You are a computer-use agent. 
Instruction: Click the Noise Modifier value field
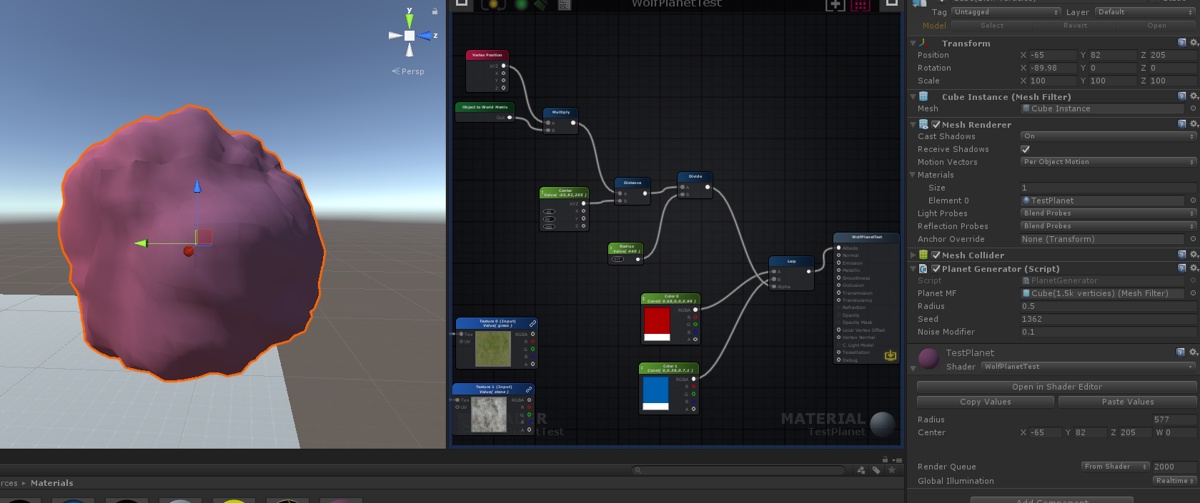point(1108,332)
